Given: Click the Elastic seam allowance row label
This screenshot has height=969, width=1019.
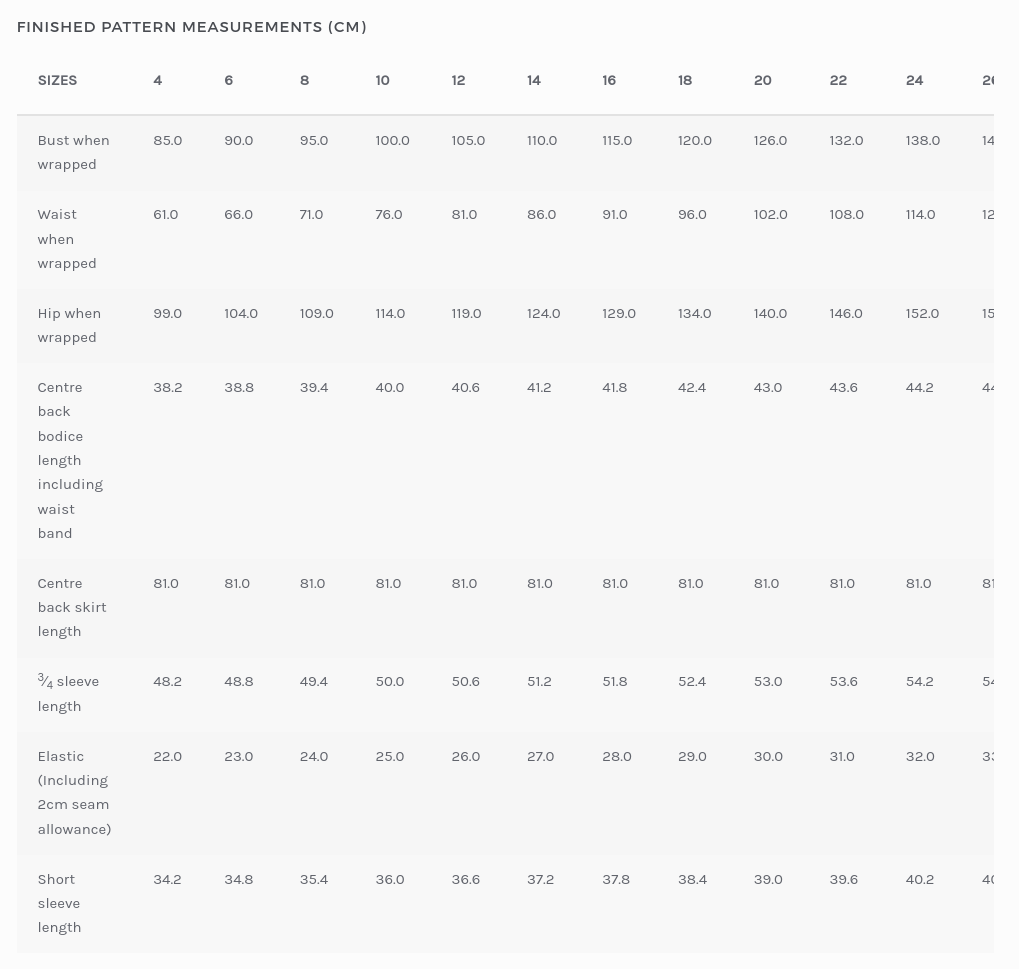Looking at the screenshot, I should click(74, 792).
